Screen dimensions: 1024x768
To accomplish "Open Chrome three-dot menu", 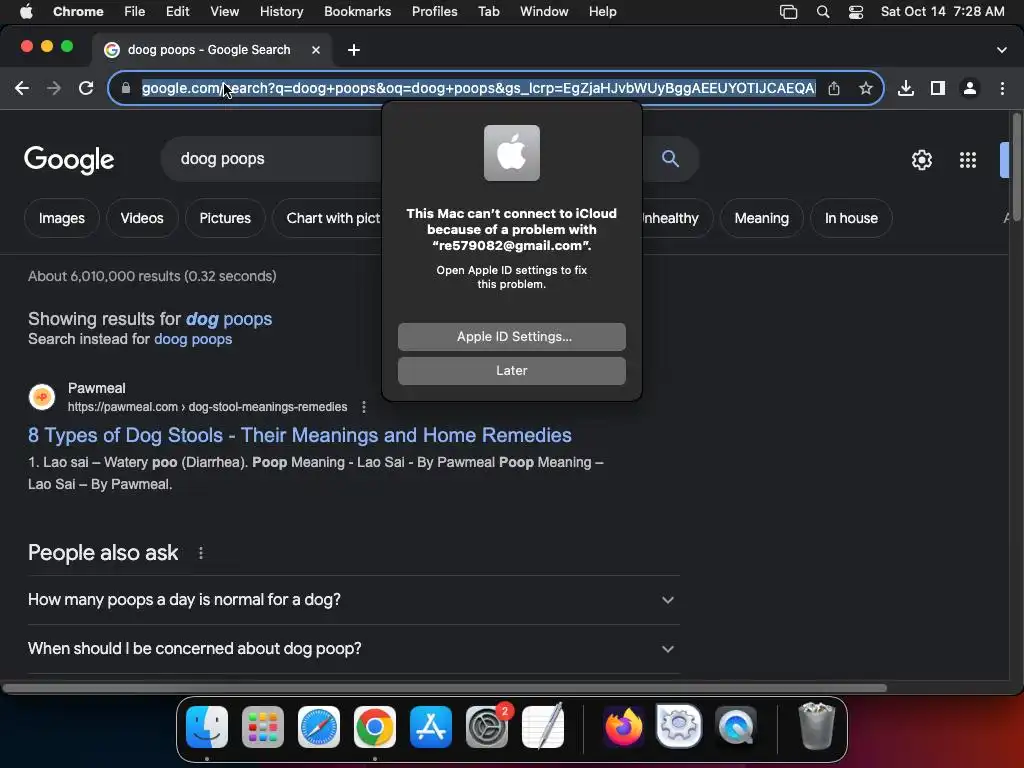I will point(1002,88).
